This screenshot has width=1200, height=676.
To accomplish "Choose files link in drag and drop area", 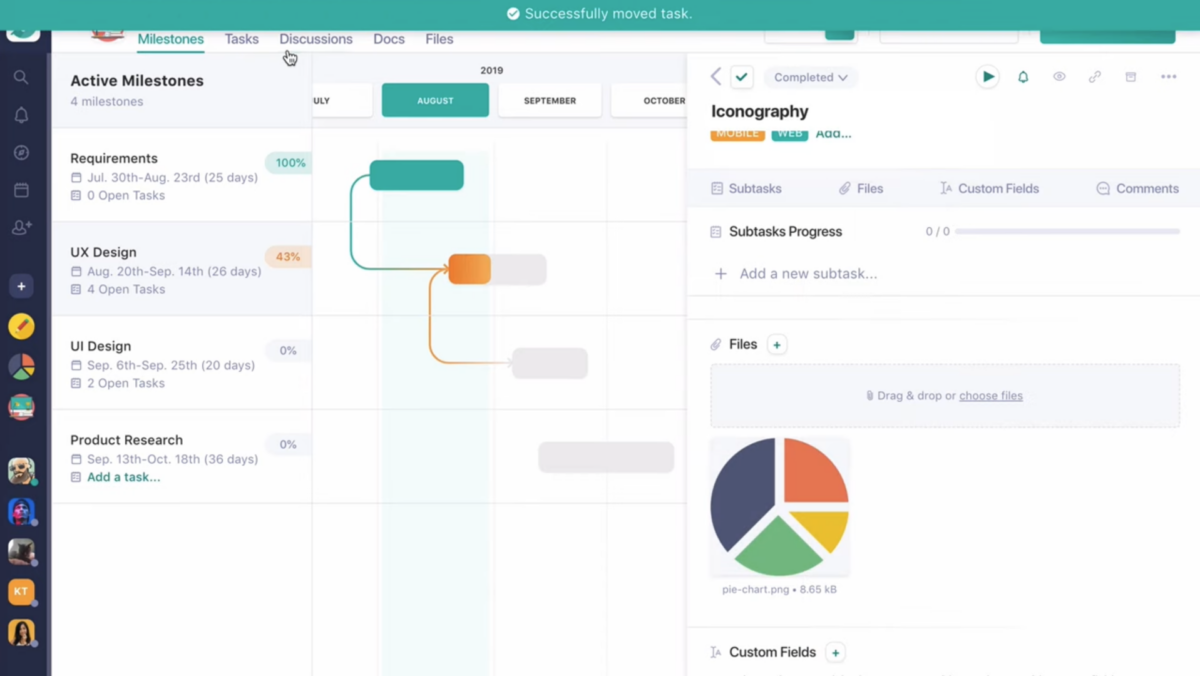I will pyautogui.click(x=990, y=395).
